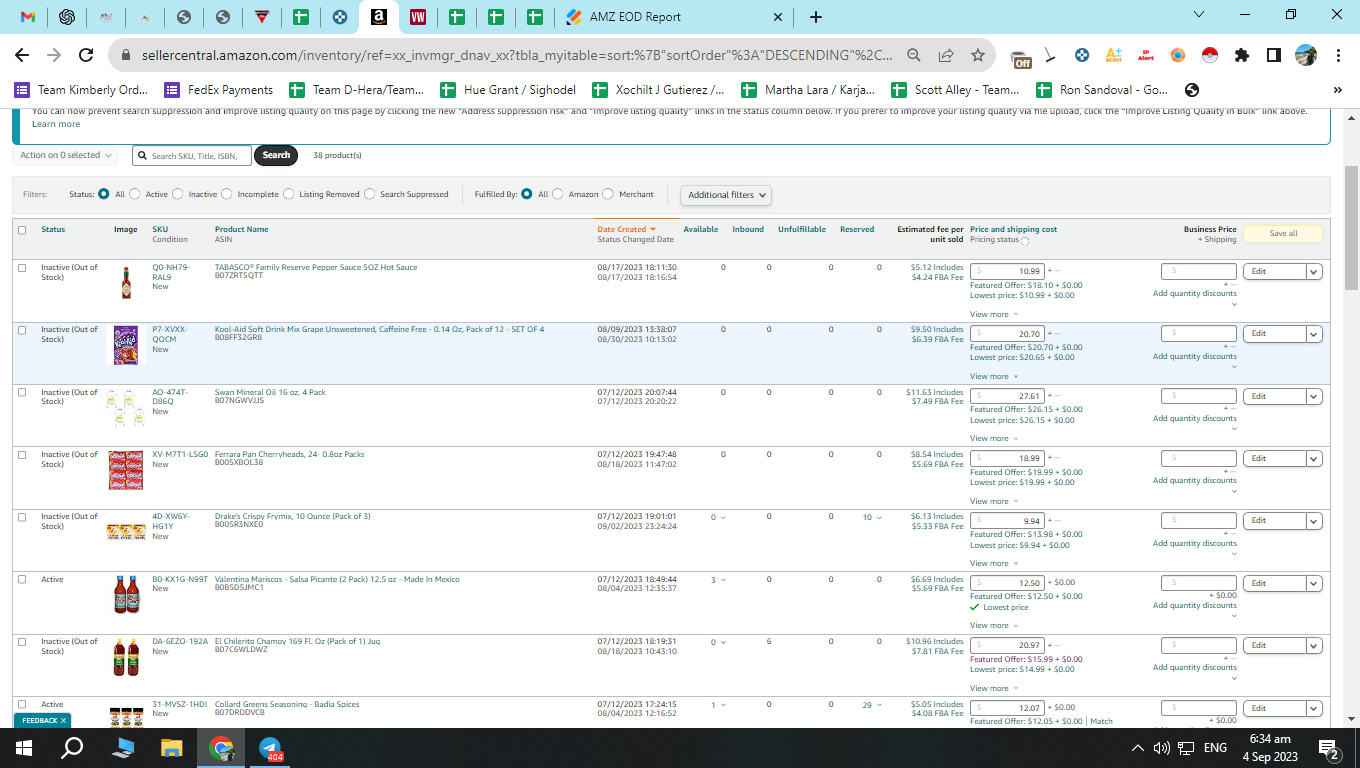Open Telegram from the taskbar
The image size is (1360, 768).
tap(270, 748)
